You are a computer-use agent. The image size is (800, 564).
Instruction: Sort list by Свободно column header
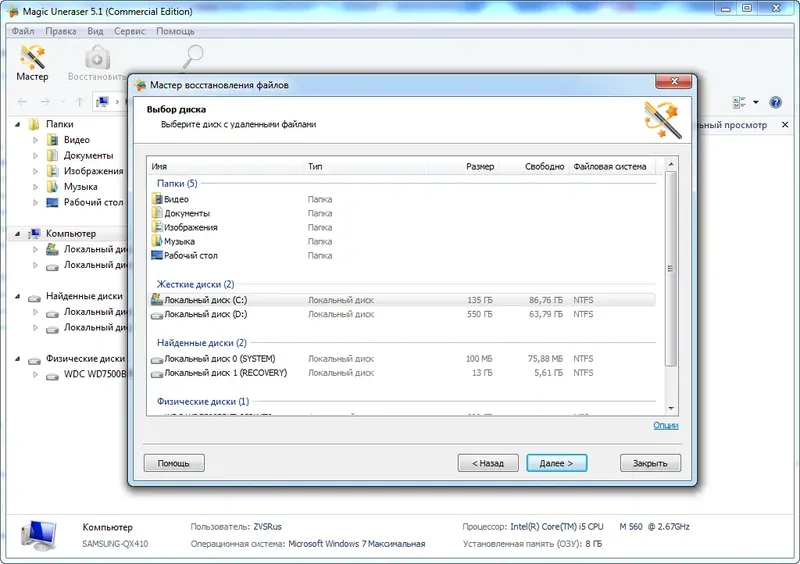(533, 166)
